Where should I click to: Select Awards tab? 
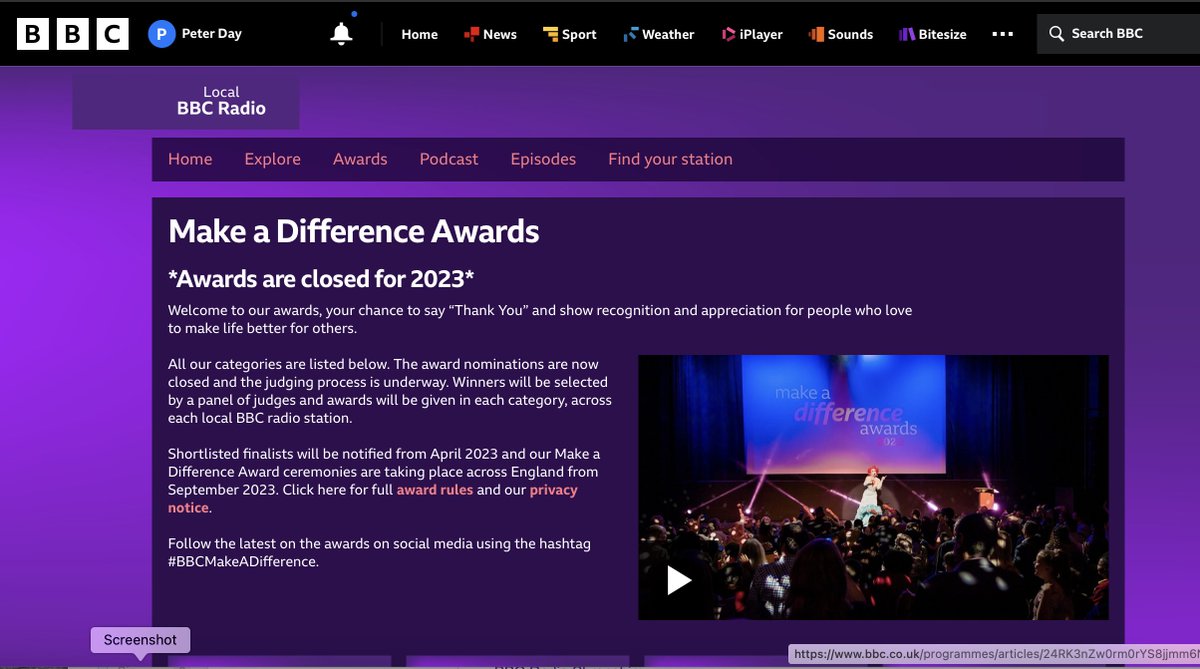pos(360,159)
